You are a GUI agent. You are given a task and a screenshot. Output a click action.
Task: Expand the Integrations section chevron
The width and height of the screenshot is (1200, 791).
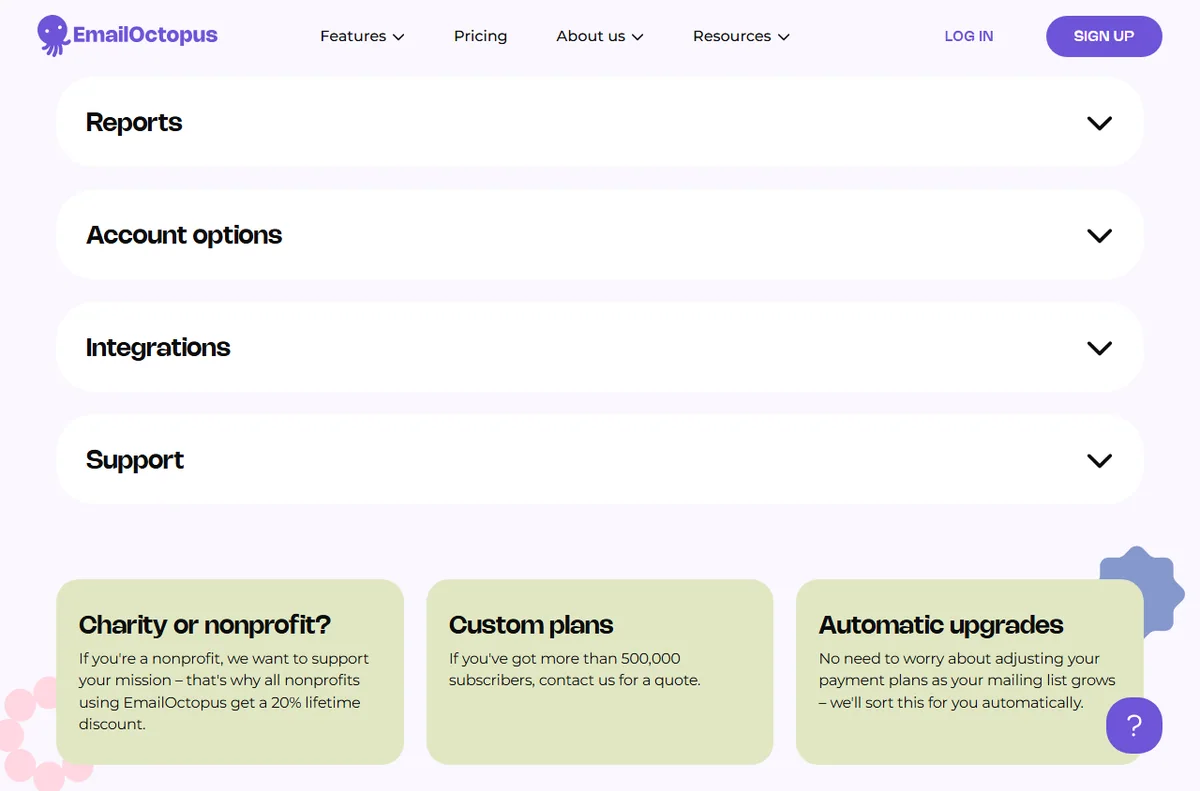[1099, 348]
